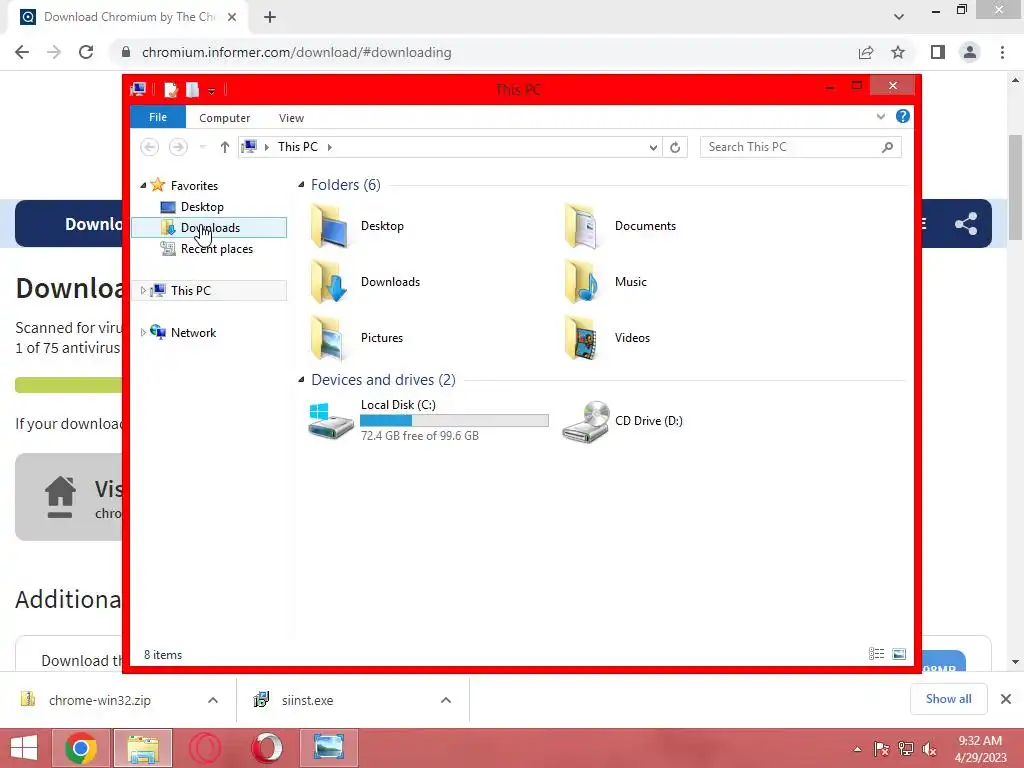Collapse the Favorites tree node
The width and height of the screenshot is (1024, 768).
pyautogui.click(x=143, y=186)
